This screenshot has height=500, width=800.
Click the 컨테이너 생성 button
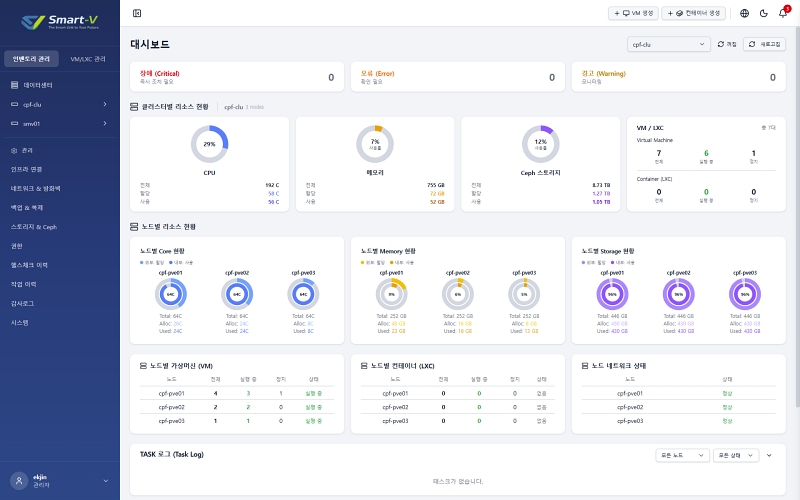coord(693,13)
